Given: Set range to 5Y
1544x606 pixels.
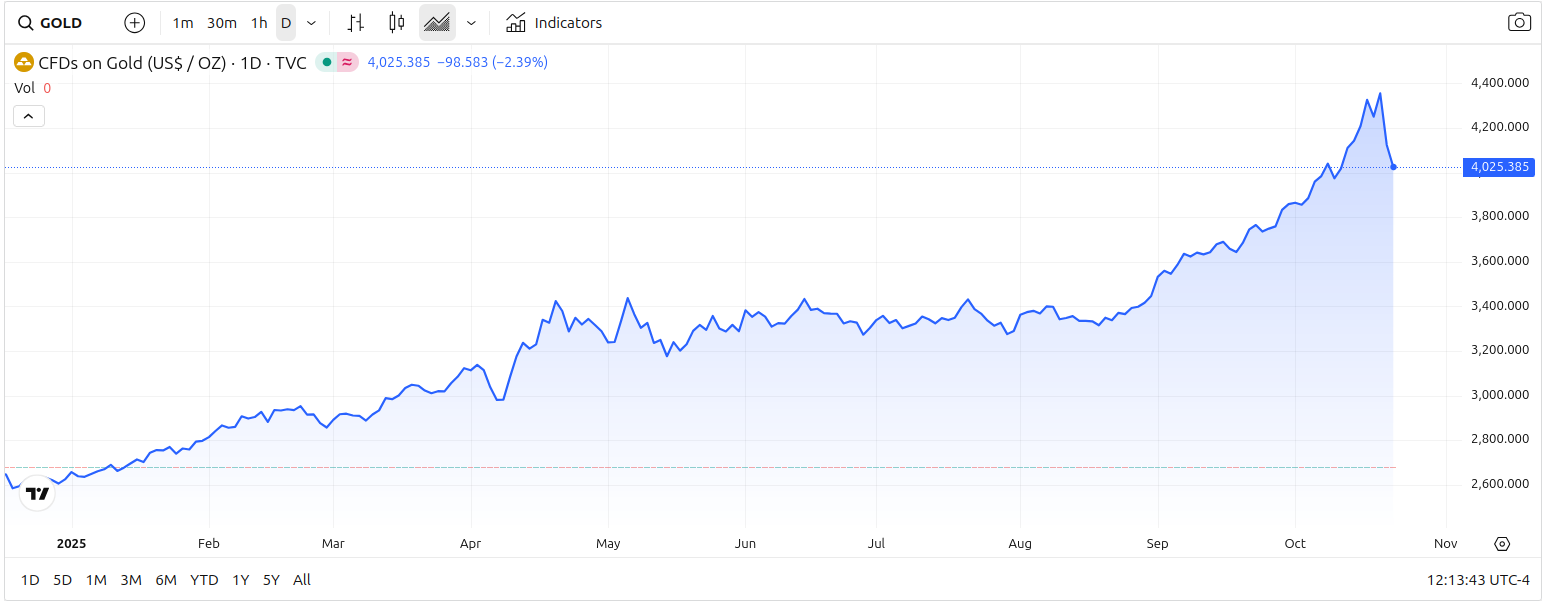Looking at the screenshot, I should pyautogui.click(x=271, y=580).
